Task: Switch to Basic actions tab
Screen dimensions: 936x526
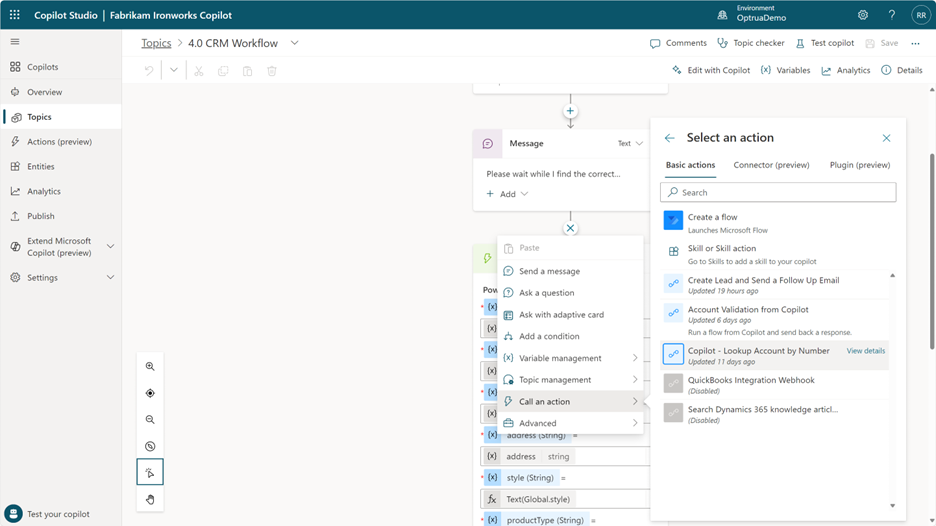Action: (x=690, y=165)
